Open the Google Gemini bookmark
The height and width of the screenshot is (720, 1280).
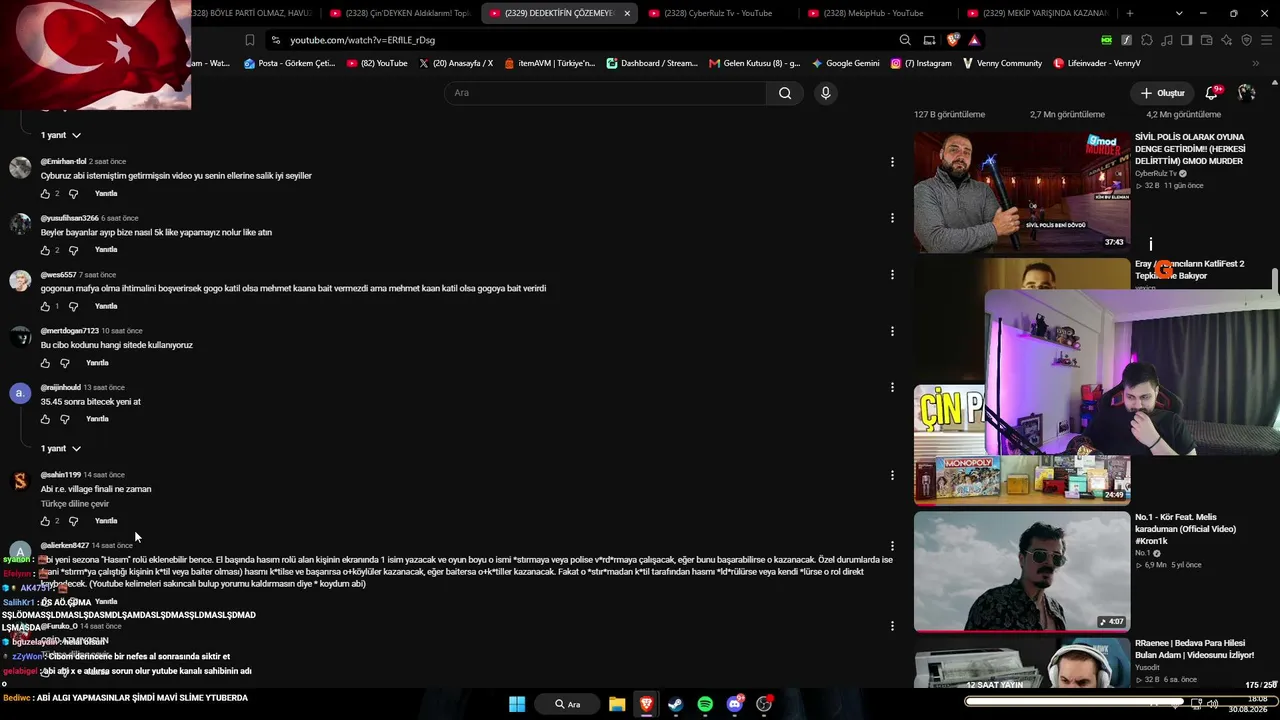tap(846, 63)
